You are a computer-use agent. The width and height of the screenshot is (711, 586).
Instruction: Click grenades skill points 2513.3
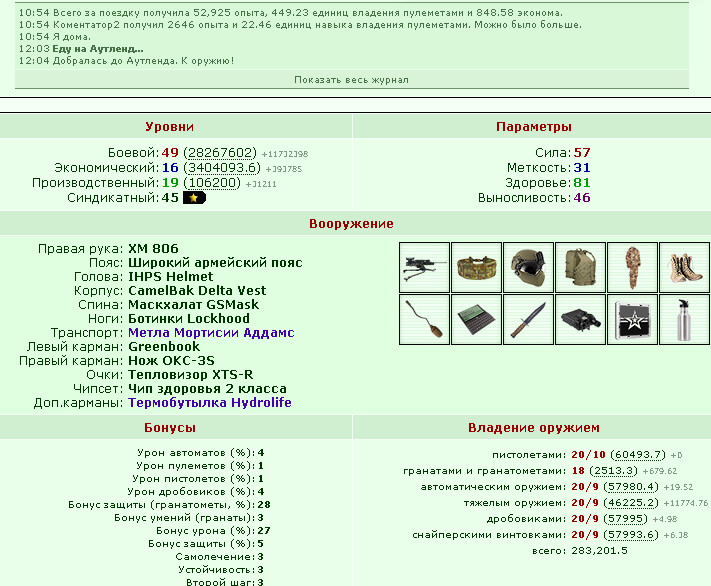613,471
